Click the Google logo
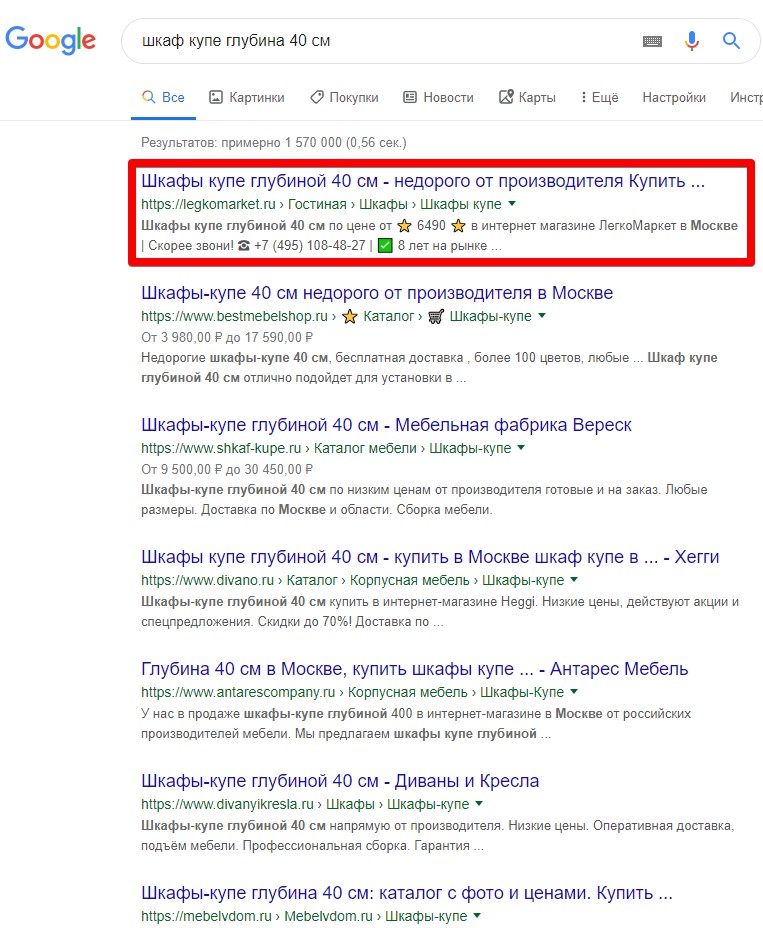The image size is (763, 928). pyautogui.click(x=50, y=40)
